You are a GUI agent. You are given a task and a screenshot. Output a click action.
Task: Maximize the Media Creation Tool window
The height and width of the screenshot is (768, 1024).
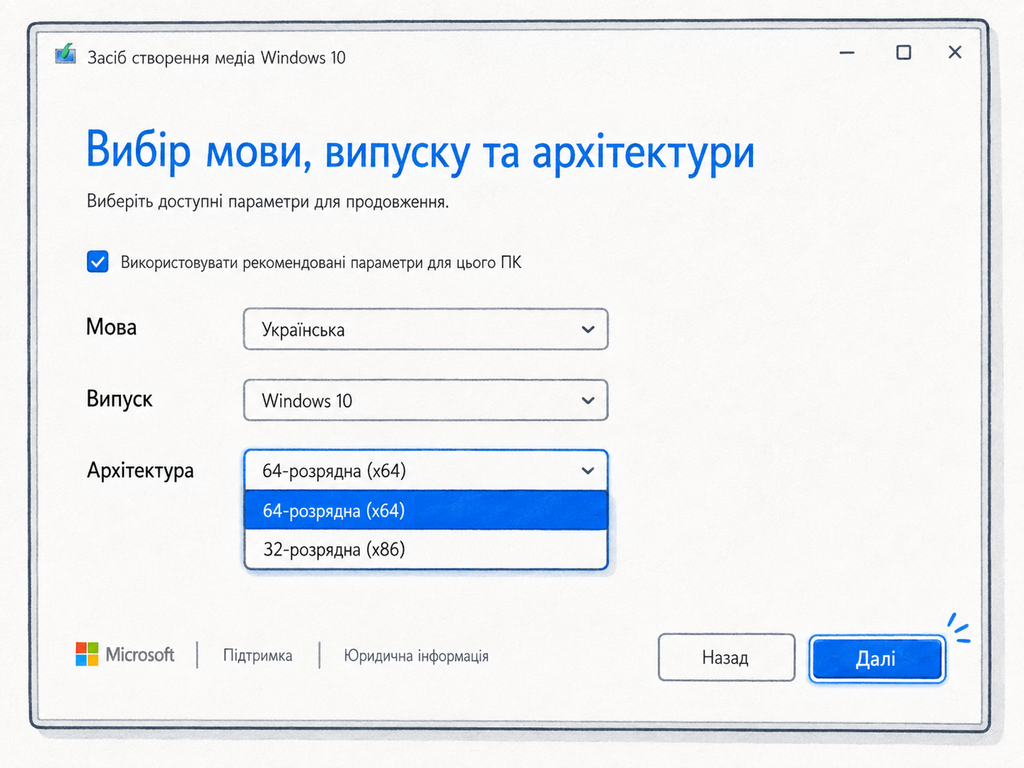pyautogui.click(x=903, y=52)
